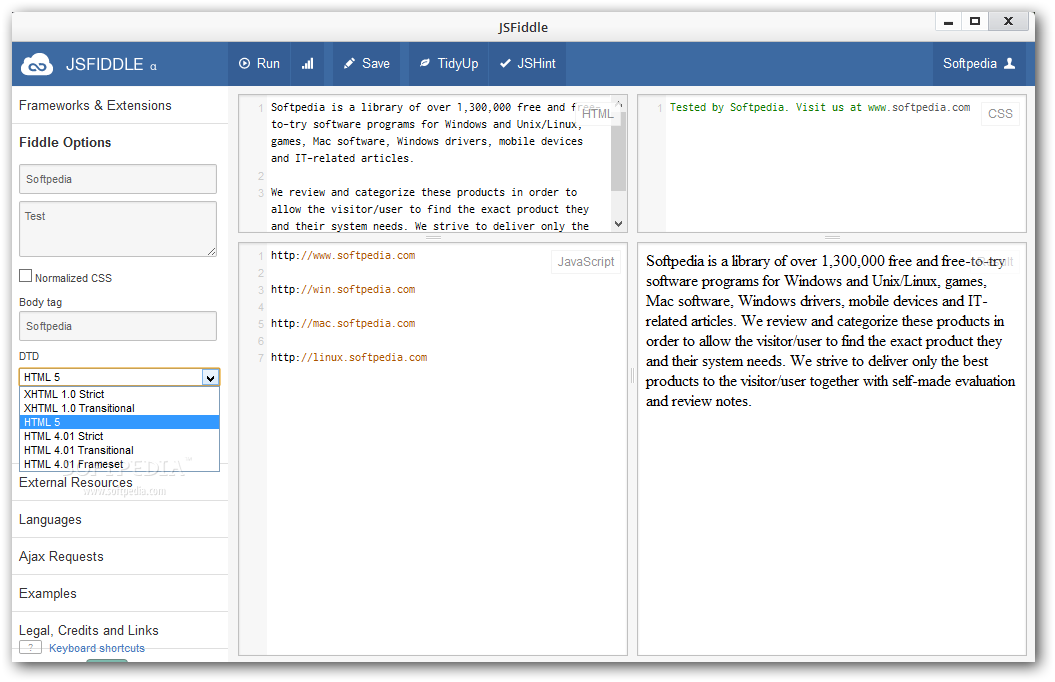Click the horizontal splitter handle below CSS panel
Viewport: 1055px width, 682px height.
click(x=832, y=237)
